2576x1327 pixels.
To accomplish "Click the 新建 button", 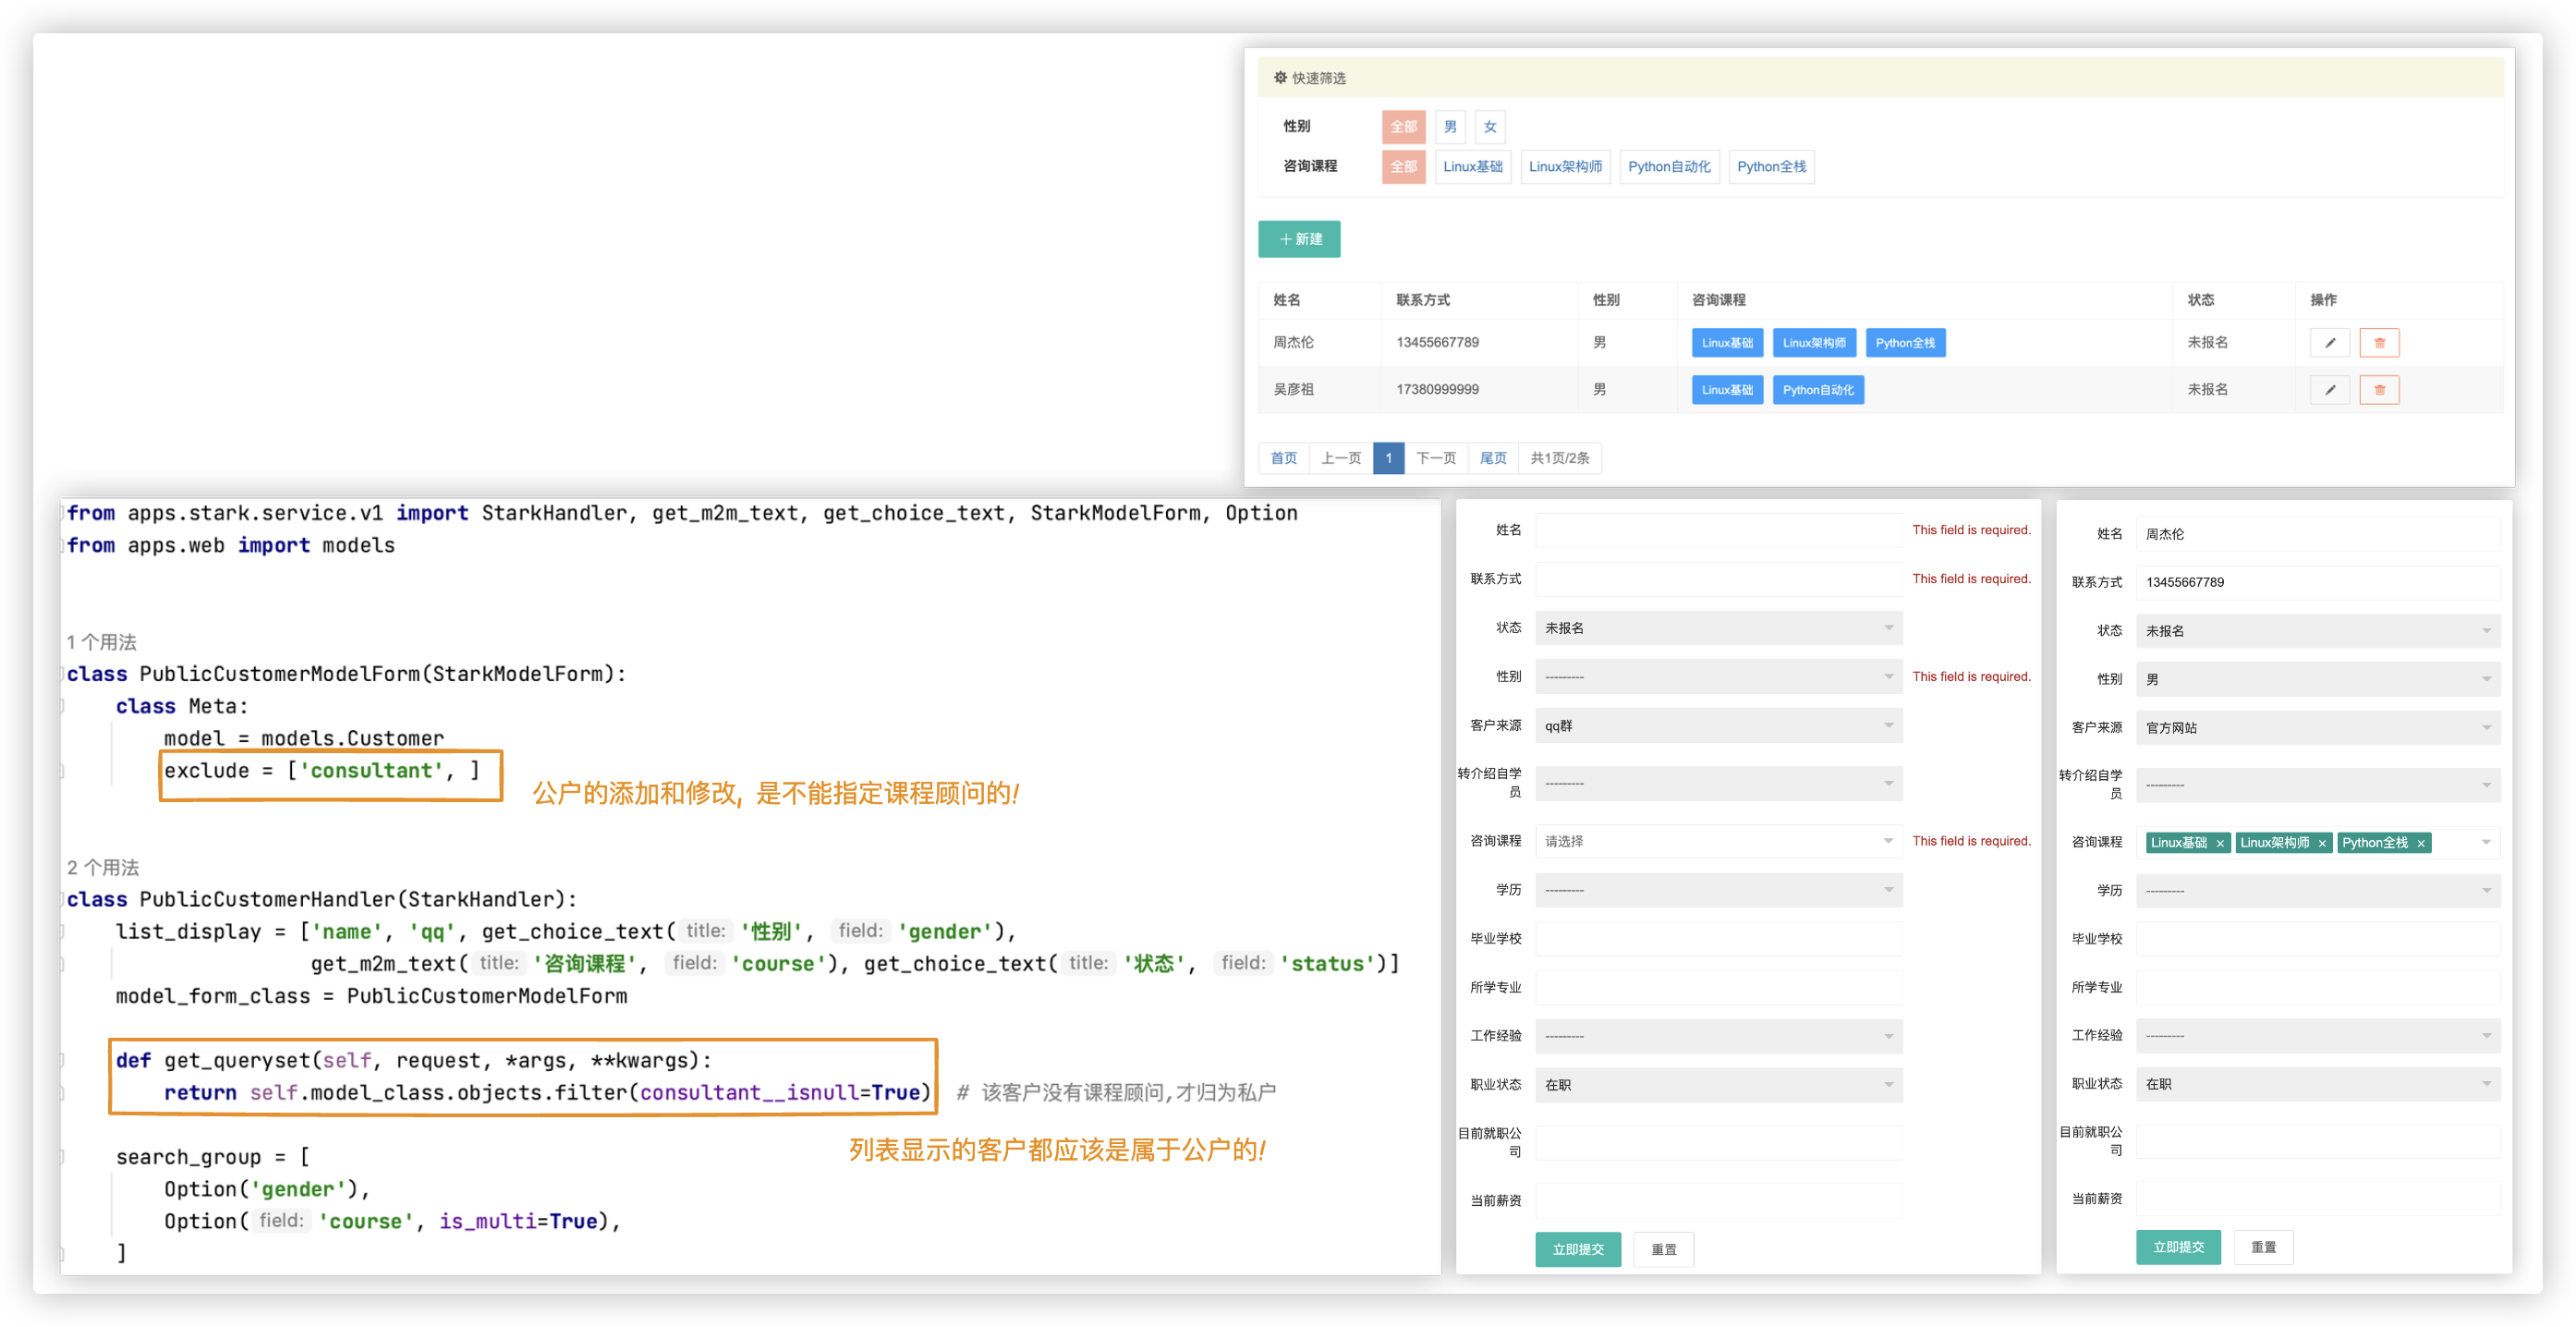I will [x=1299, y=239].
